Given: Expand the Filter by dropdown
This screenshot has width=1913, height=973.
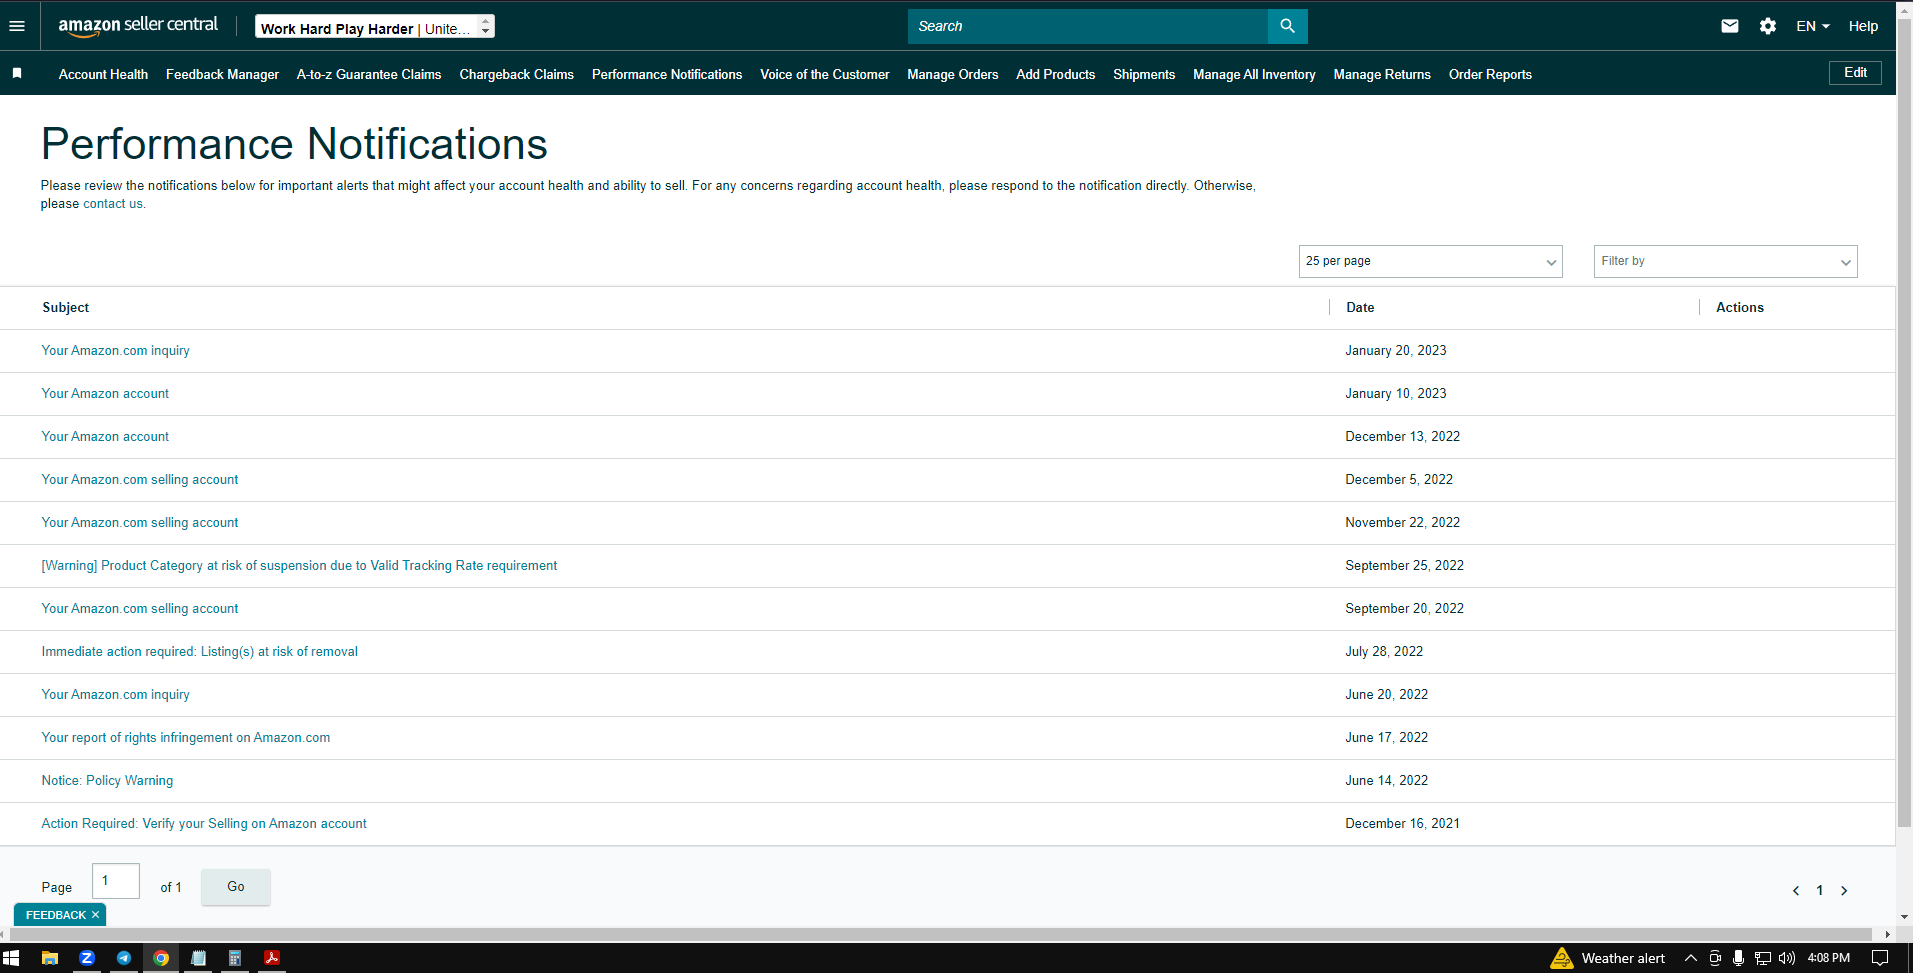Looking at the screenshot, I should [x=1725, y=261].
